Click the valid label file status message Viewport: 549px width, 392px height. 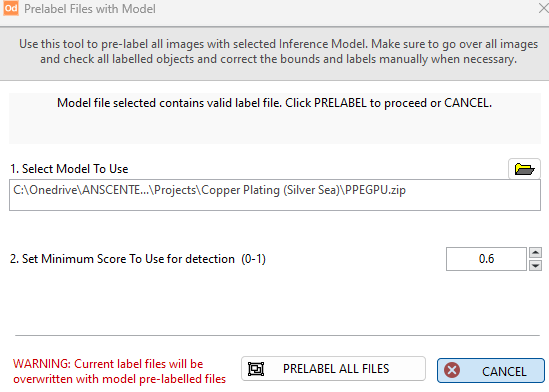pos(274,103)
